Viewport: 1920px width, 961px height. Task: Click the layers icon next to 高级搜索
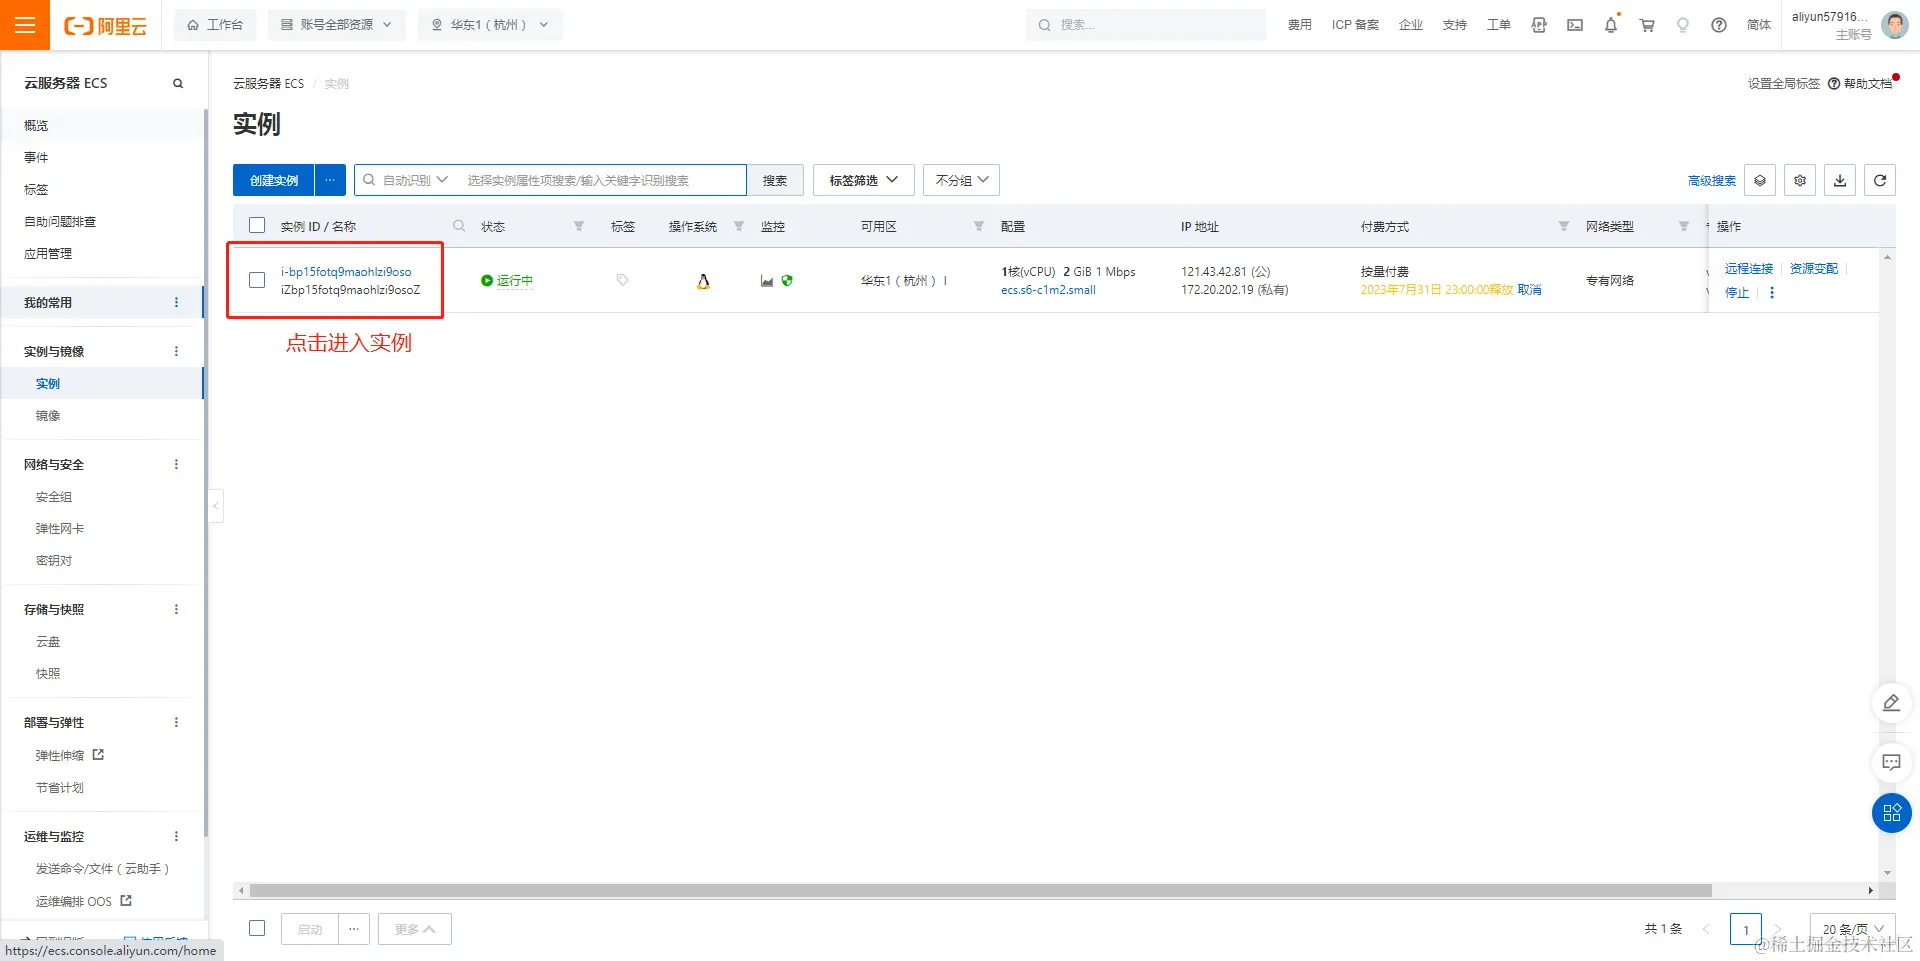(1760, 180)
